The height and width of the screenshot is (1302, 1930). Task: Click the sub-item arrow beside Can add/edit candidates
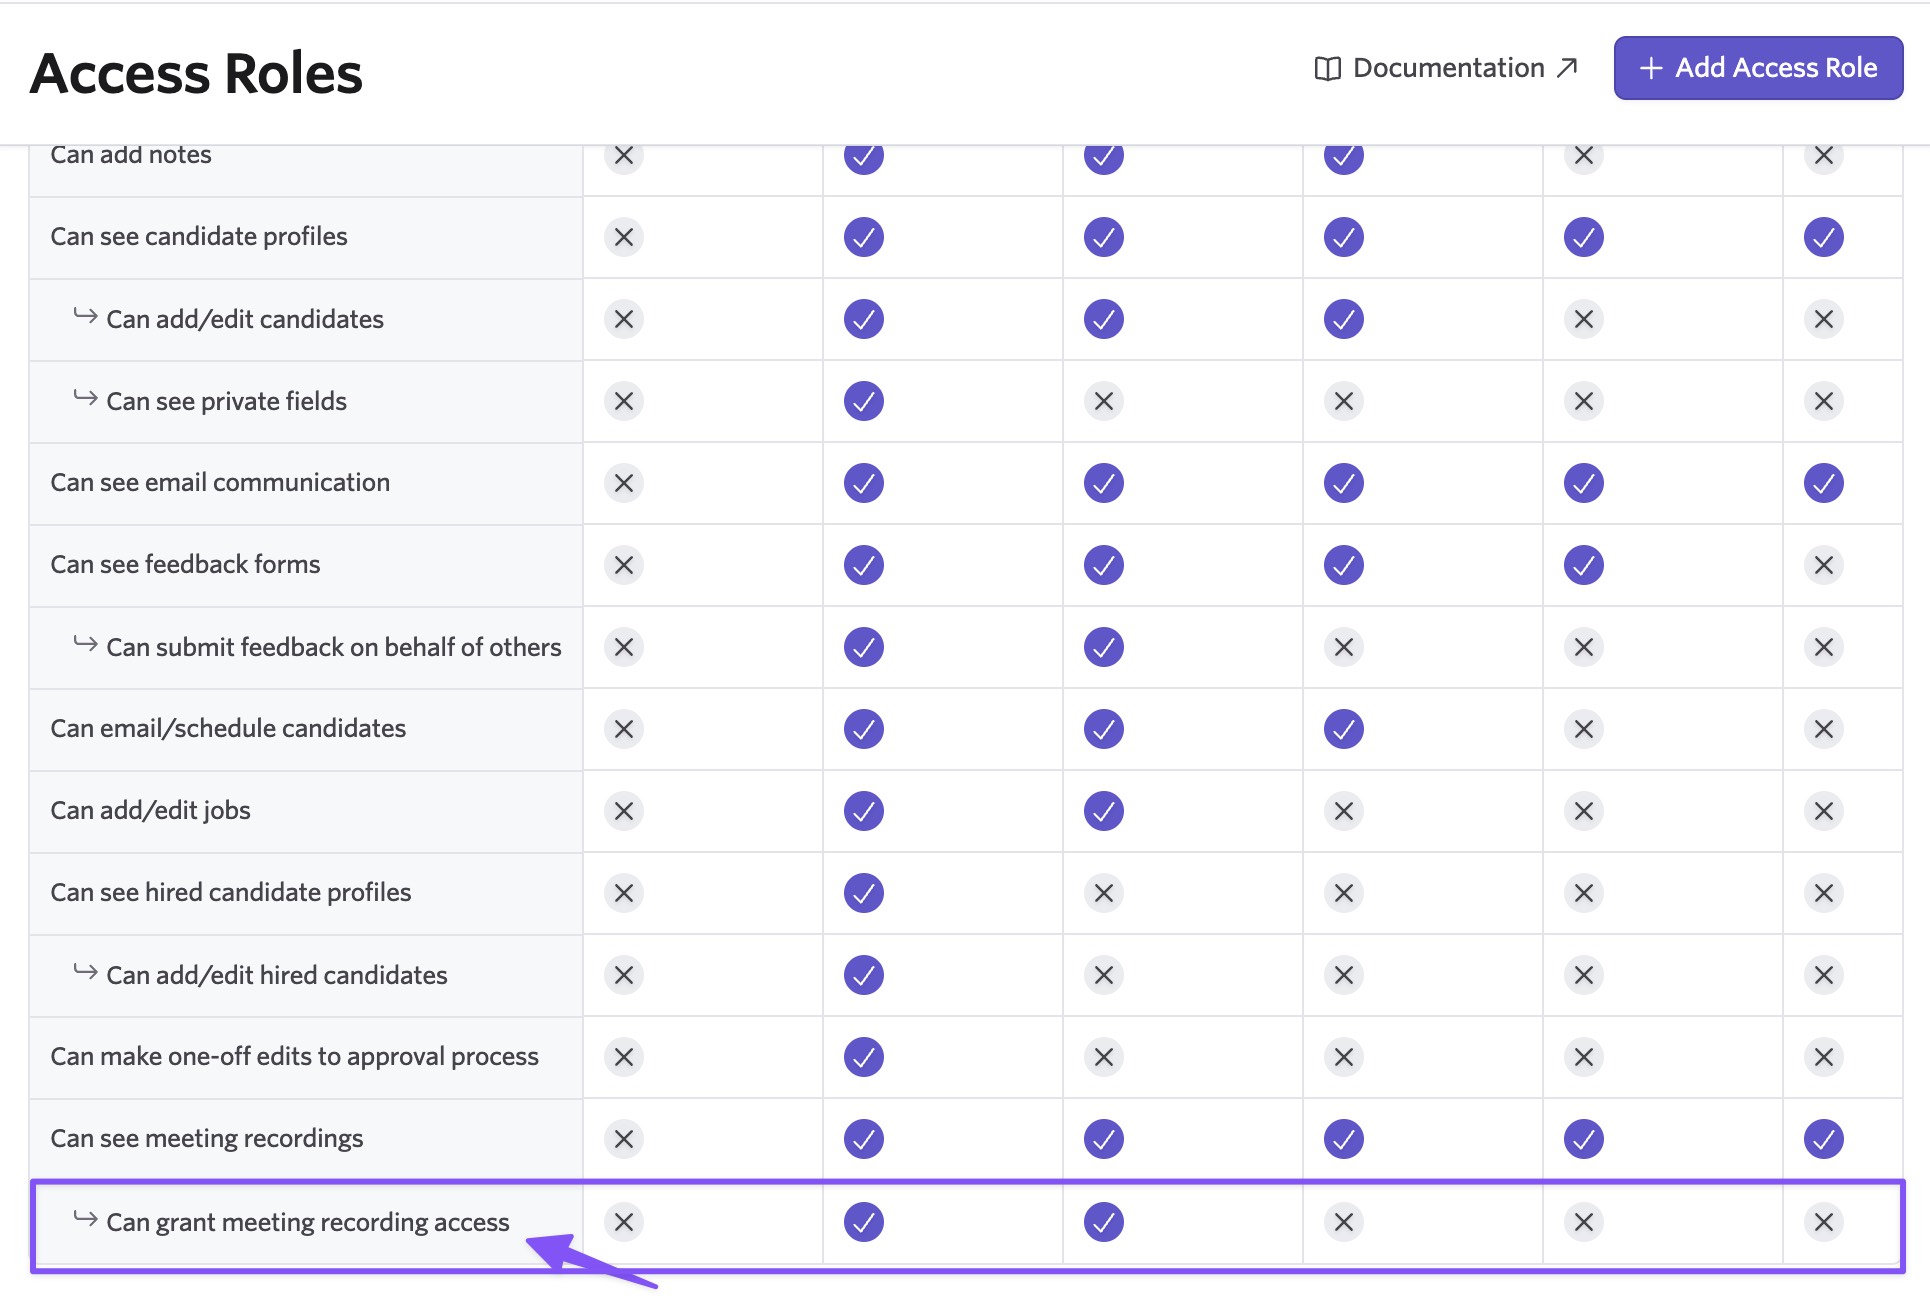(x=85, y=317)
